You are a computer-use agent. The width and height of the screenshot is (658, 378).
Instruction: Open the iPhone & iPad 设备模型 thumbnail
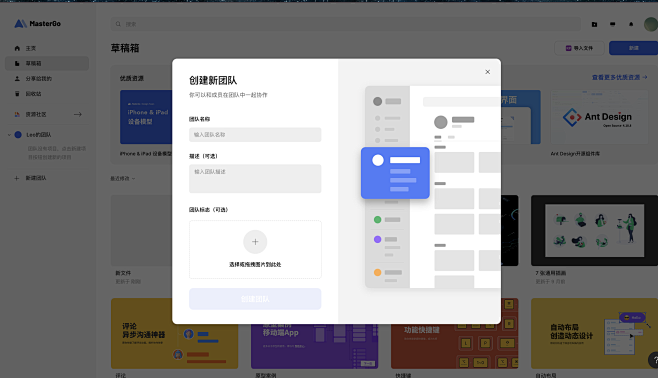point(146,117)
